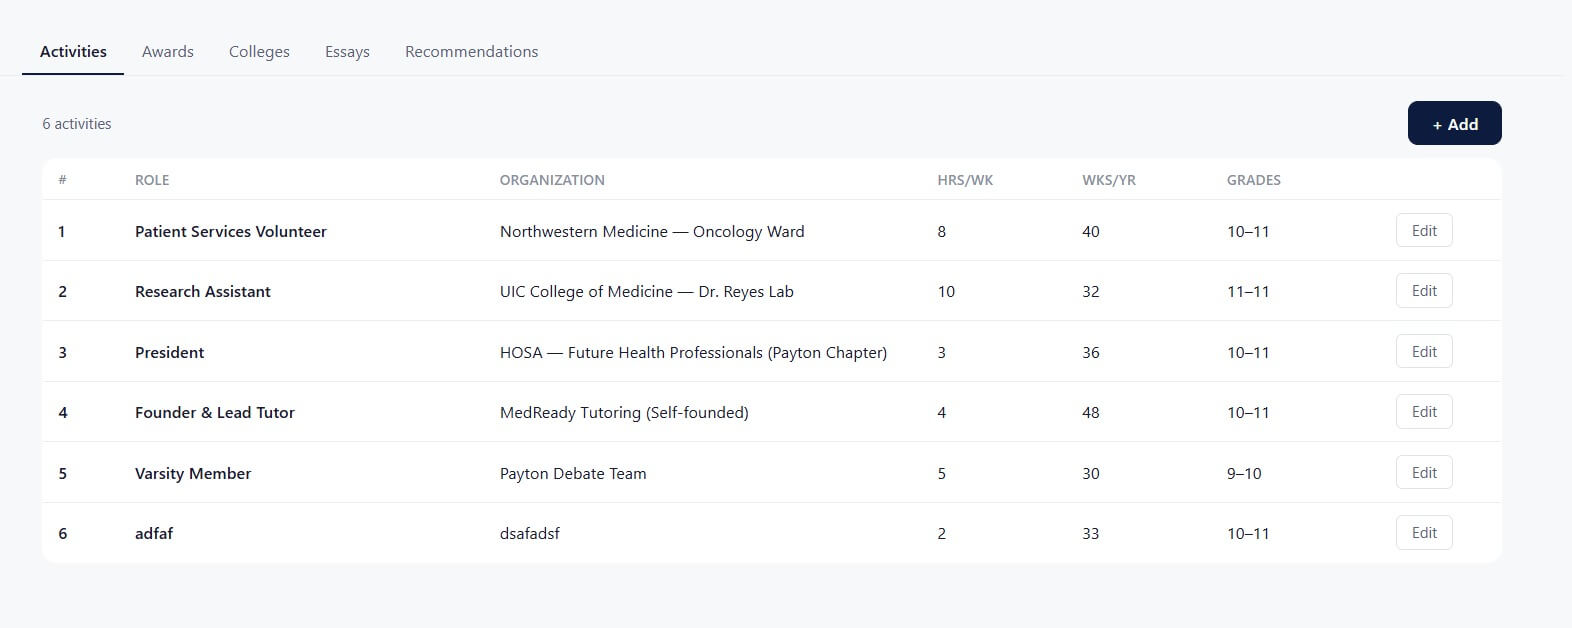1572x628 pixels.
Task: Edit the adfaf activity row
Action: [1423, 533]
